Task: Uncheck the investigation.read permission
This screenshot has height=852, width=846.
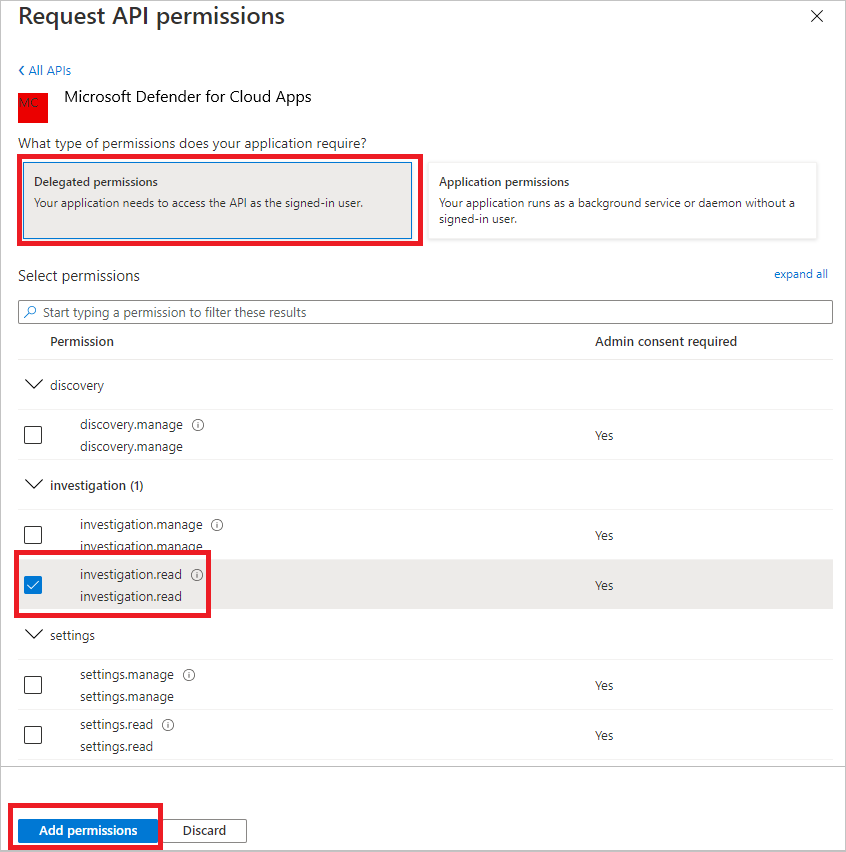Action: click(x=33, y=585)
